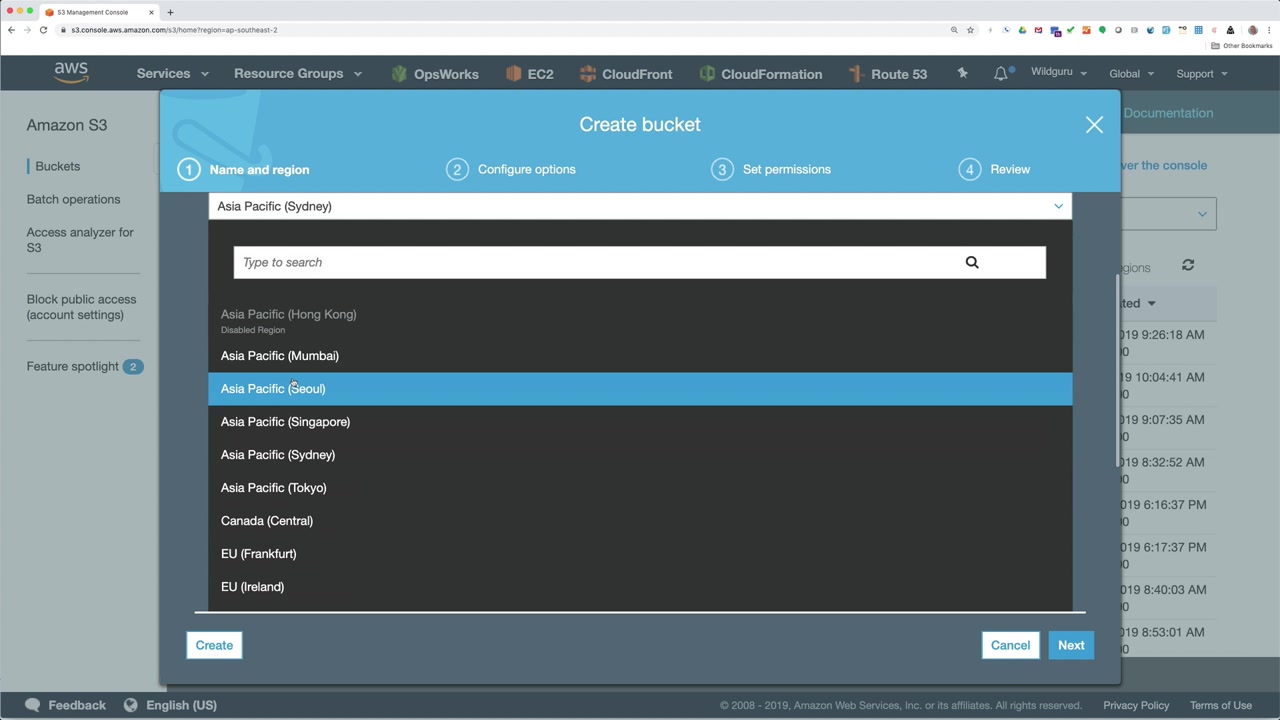Expand the Services menu

coord(173,74)
